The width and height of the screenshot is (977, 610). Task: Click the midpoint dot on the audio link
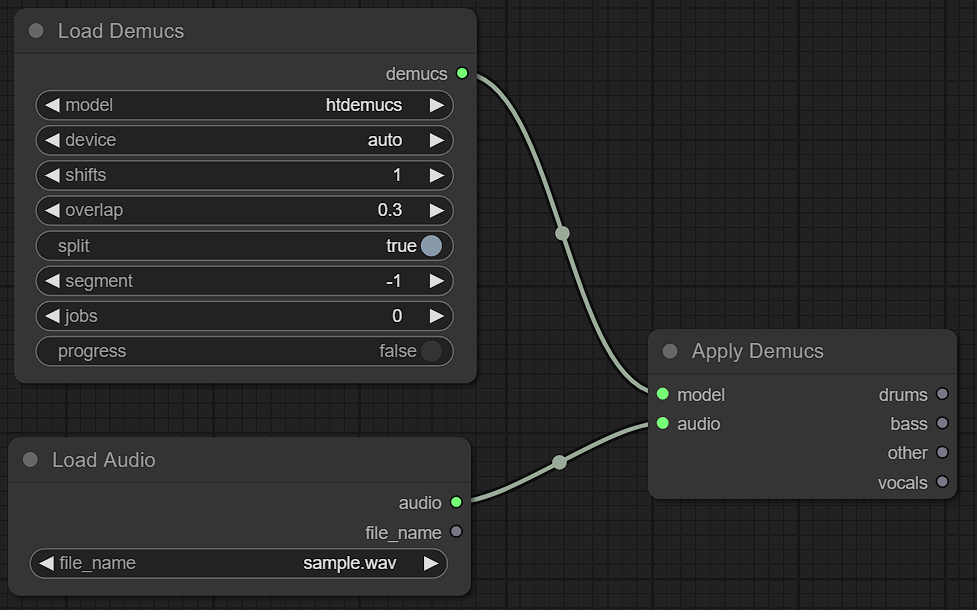tap(559, 462)
